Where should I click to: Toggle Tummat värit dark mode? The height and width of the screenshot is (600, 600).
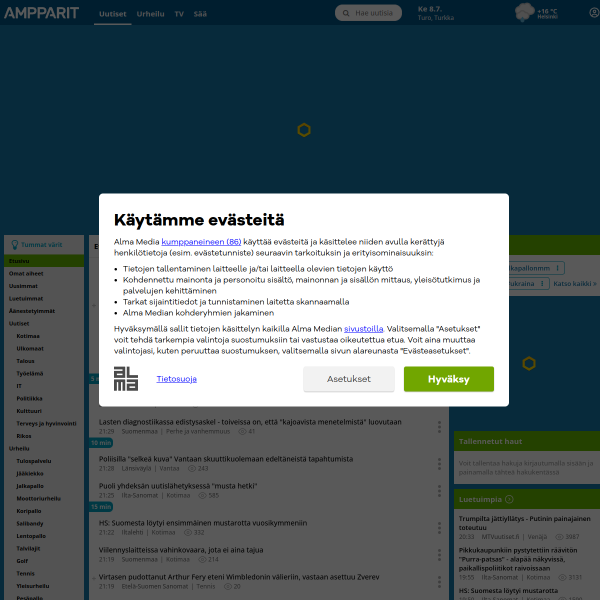coord(41,245)
